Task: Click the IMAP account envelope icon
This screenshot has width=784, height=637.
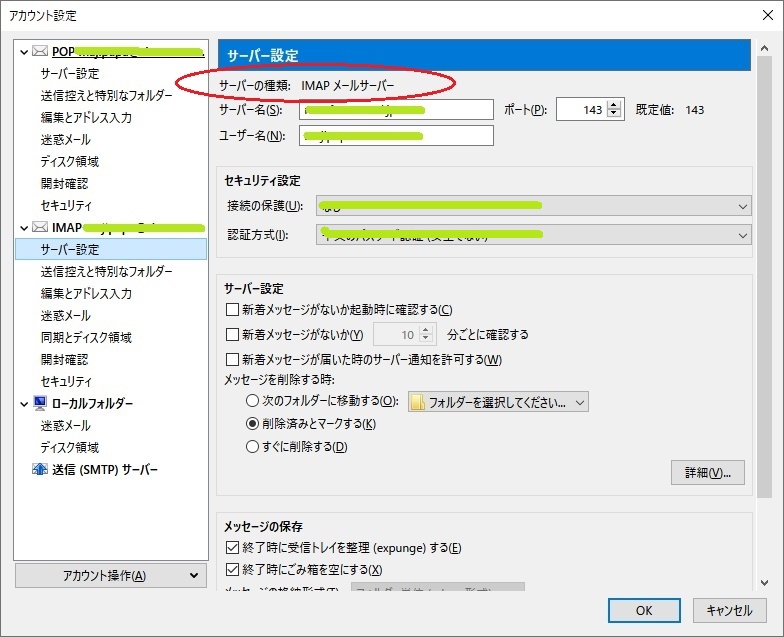Action: 40,228
